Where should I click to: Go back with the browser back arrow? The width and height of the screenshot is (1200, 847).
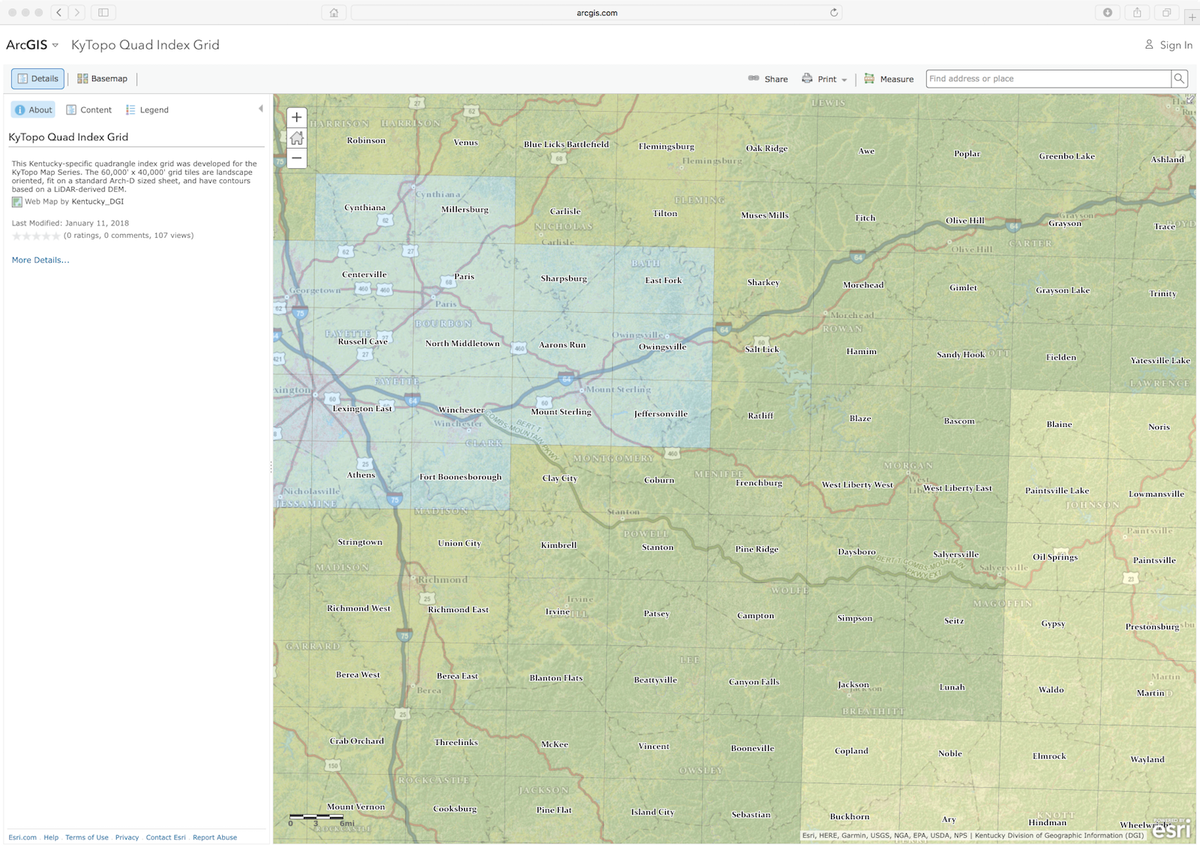(60, 12)
